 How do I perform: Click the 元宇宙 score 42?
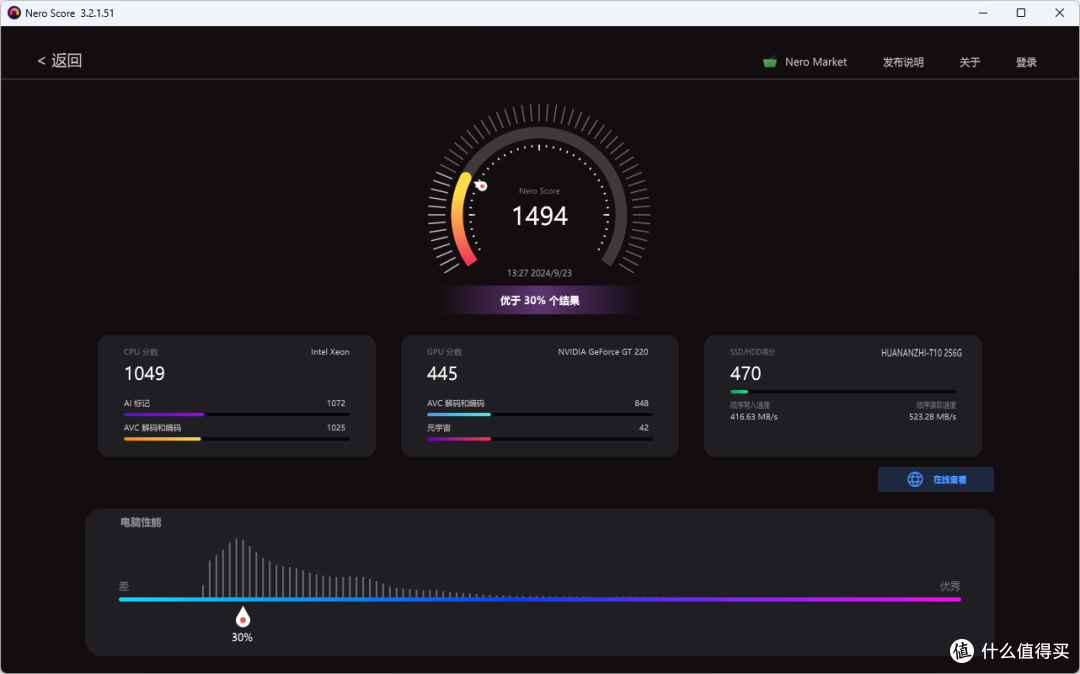[x=643, y=428]
